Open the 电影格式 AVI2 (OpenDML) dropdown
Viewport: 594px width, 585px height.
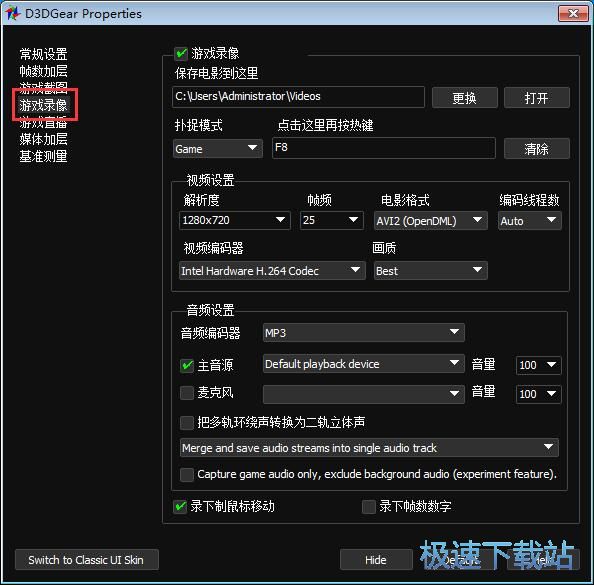(430, 221)
